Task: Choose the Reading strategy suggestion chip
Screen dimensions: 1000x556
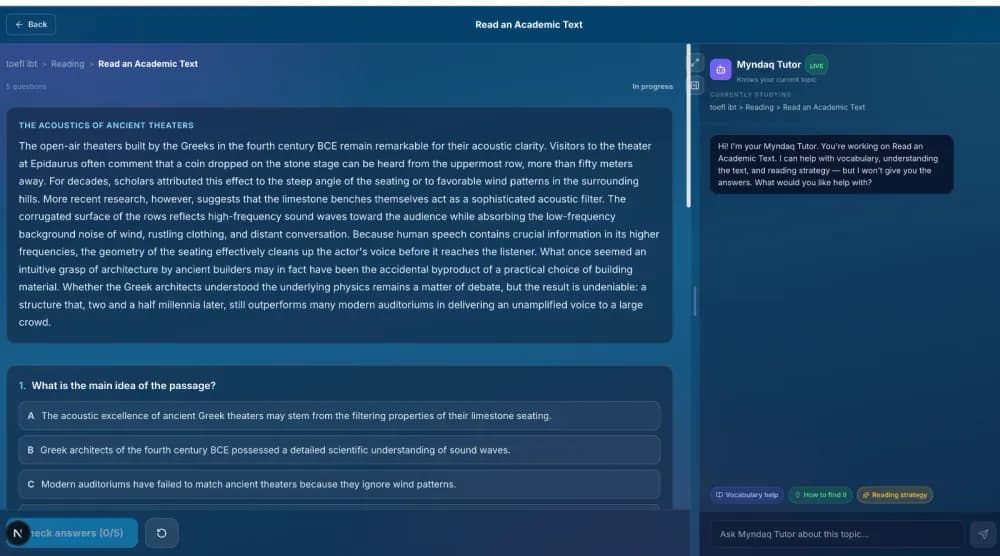Action: point(895,495)
